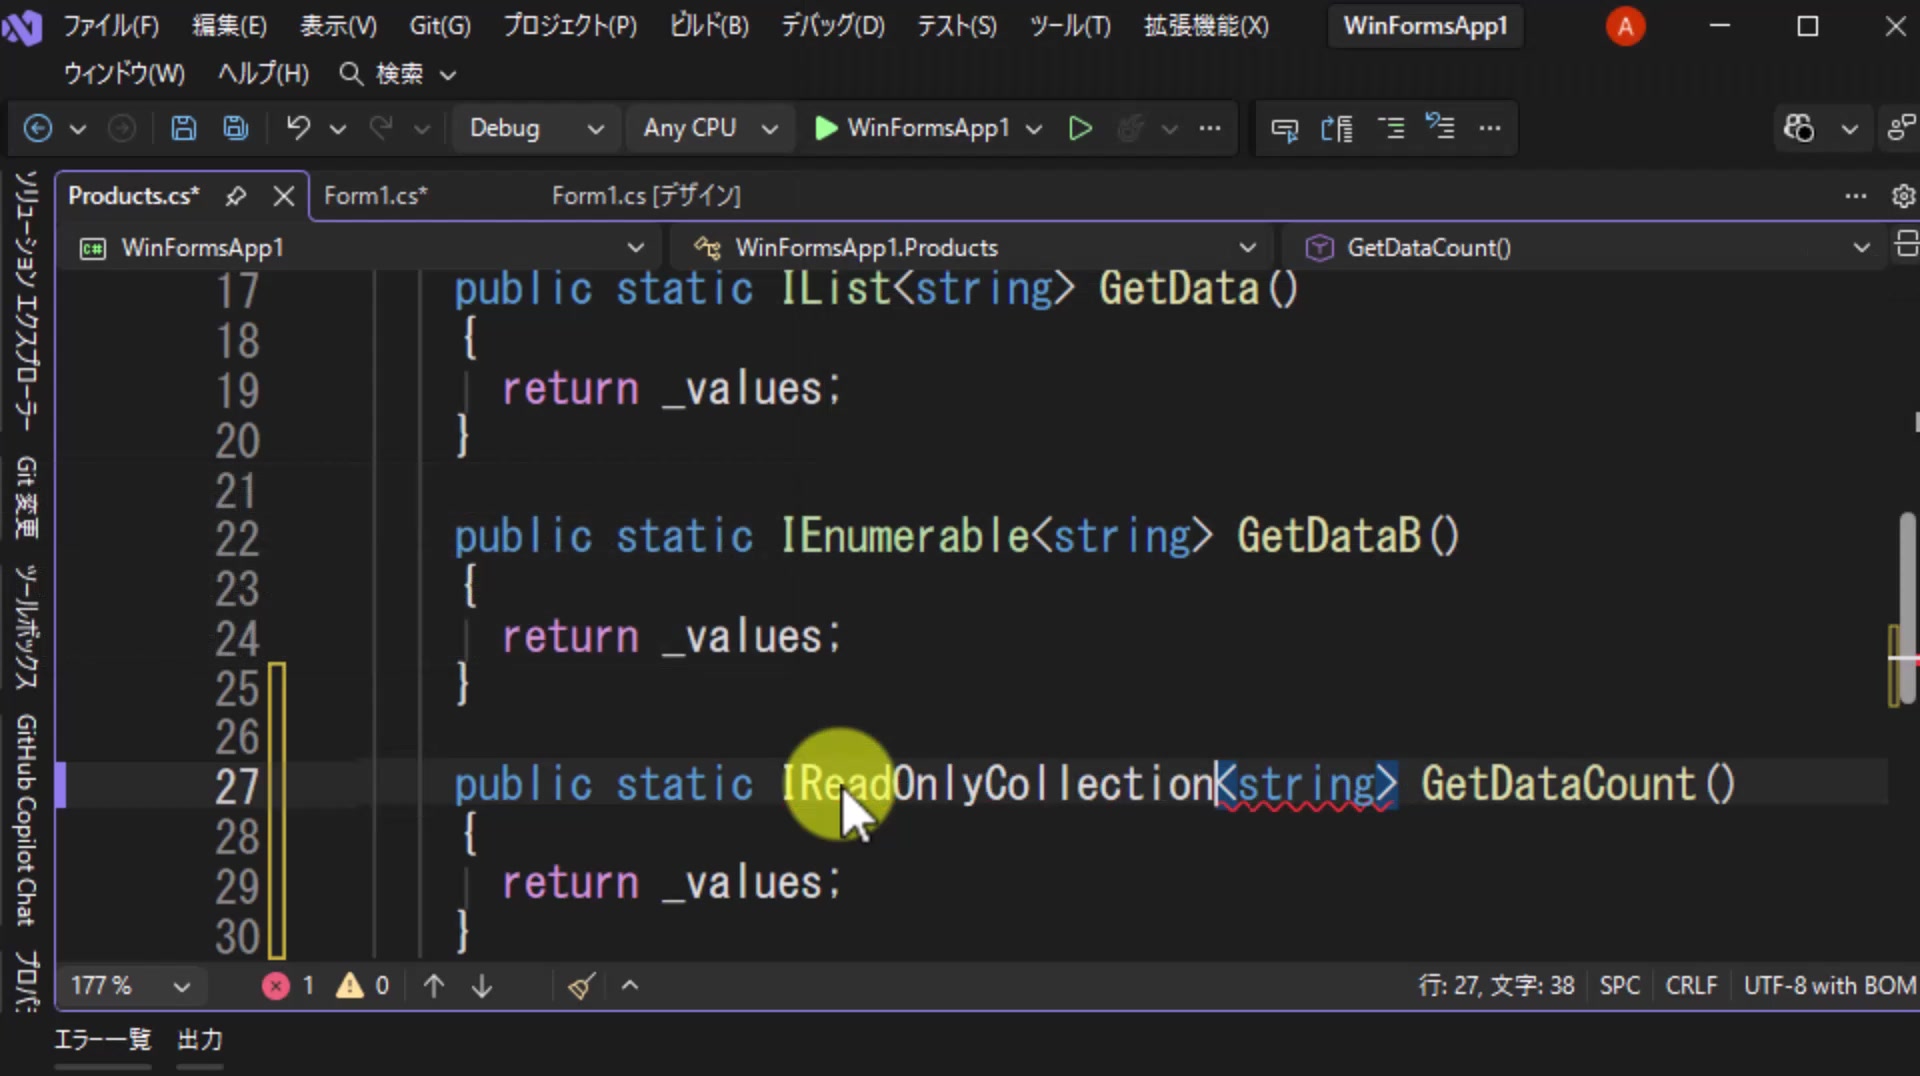The width and height of the screenshot is (1920, 1076).
Task: Open the GitHub Copilot Chat side panel tab
Action: [26, 820]
